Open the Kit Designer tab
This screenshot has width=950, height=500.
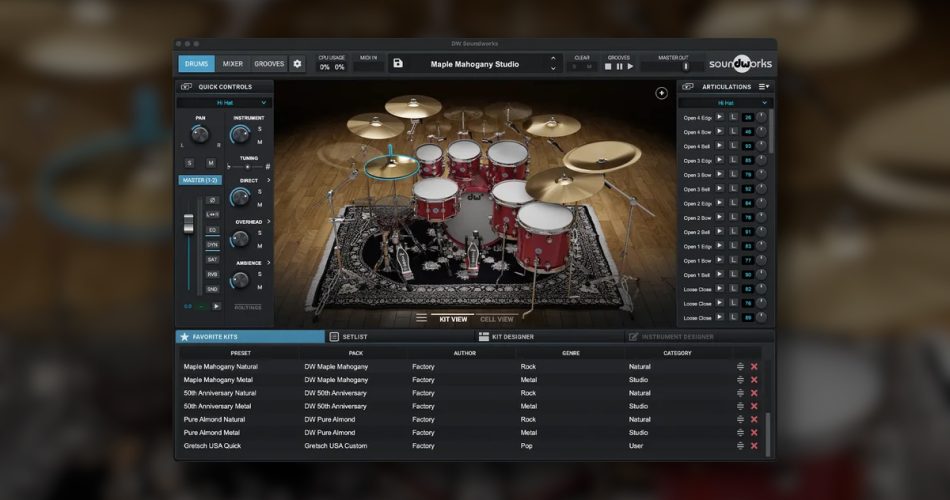click(x=513, y=337)
